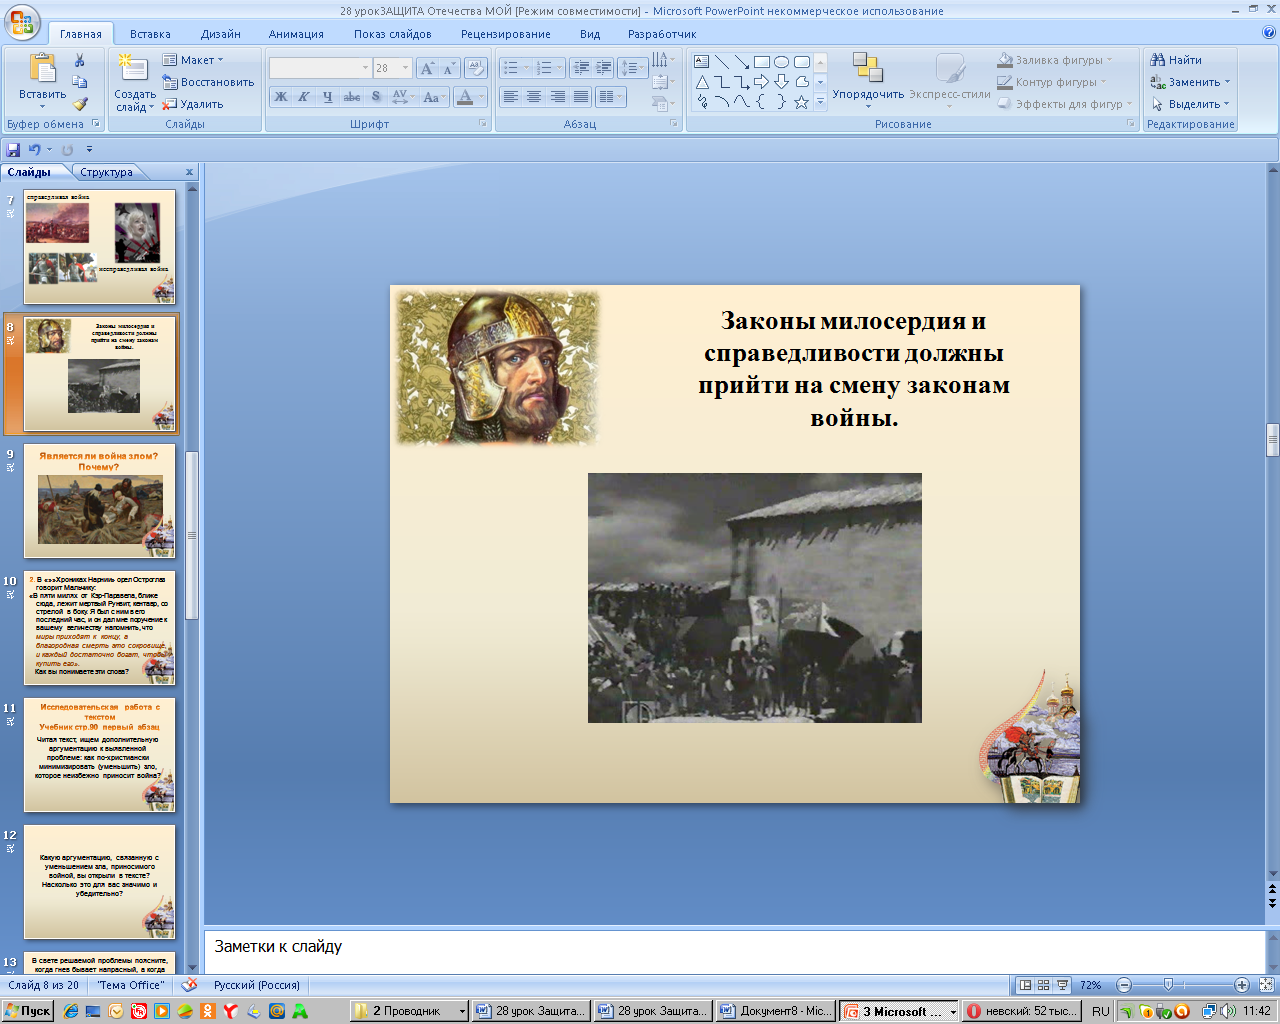Screen dimensions: 1280x1024
Task: Toggle underline Ч formatting
Action: point(327,97)
